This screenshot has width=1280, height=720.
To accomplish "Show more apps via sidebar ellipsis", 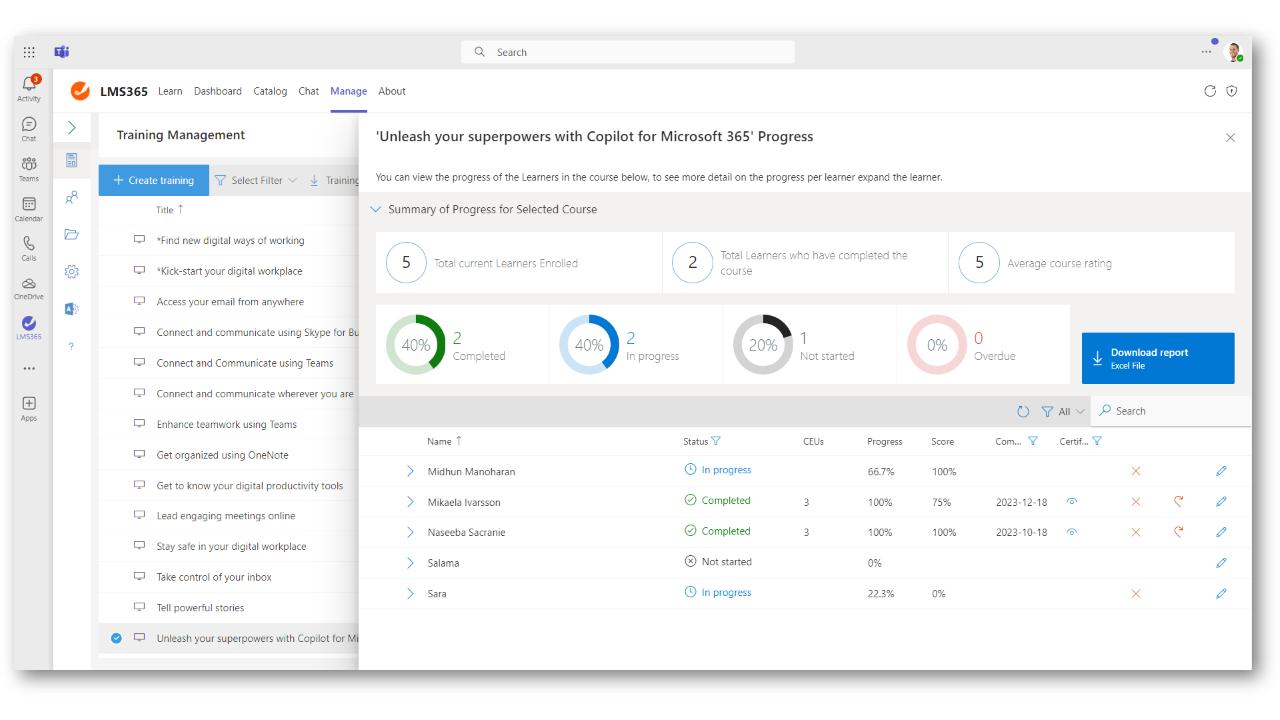I will pos(29,368).
